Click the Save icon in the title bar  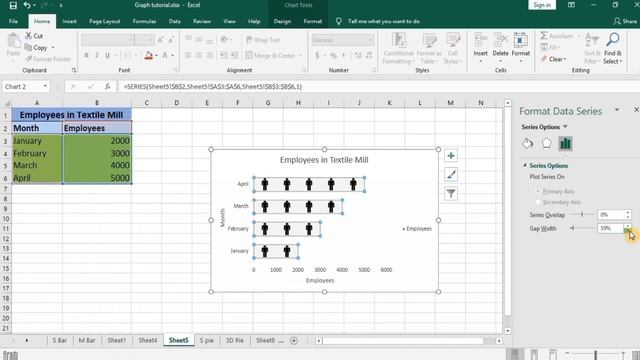[x=13, y=5]
